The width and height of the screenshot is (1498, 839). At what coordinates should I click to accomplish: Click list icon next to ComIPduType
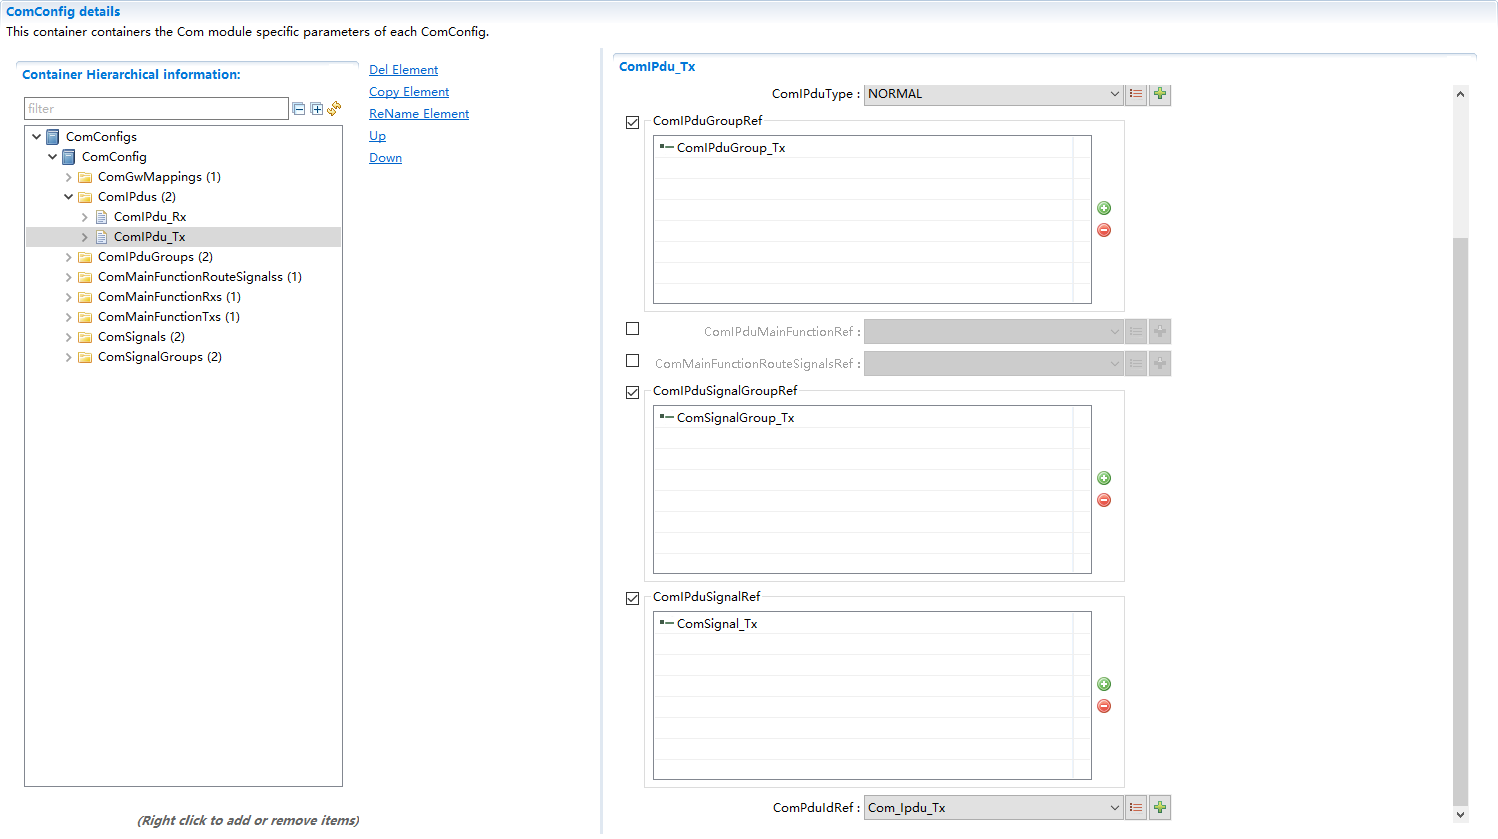pos(1136,94)
